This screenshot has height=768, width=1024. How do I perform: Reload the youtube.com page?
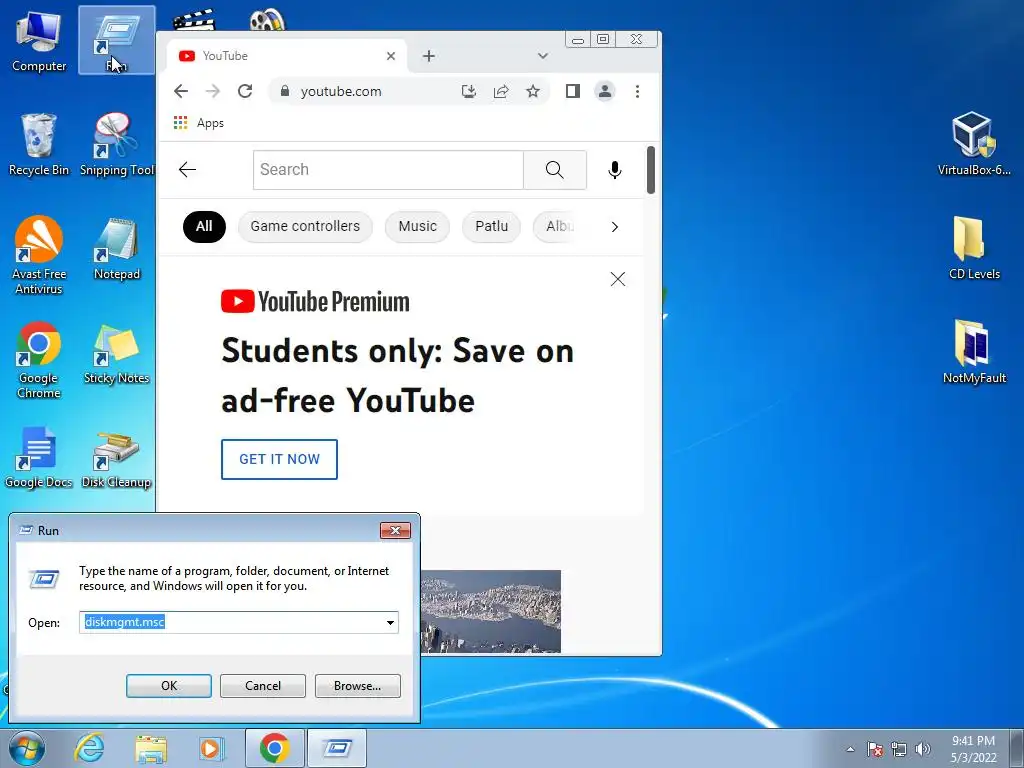(245, 91)
